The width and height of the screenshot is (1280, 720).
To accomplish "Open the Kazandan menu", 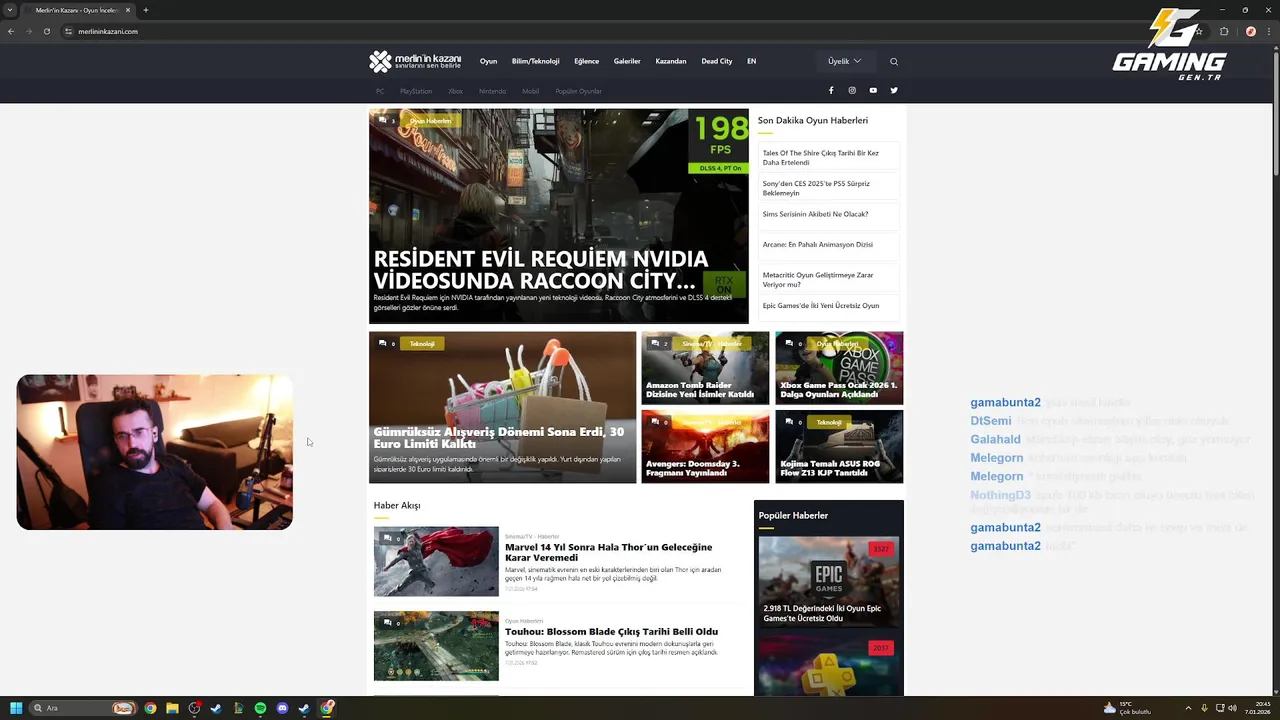I will coord(671,61).
